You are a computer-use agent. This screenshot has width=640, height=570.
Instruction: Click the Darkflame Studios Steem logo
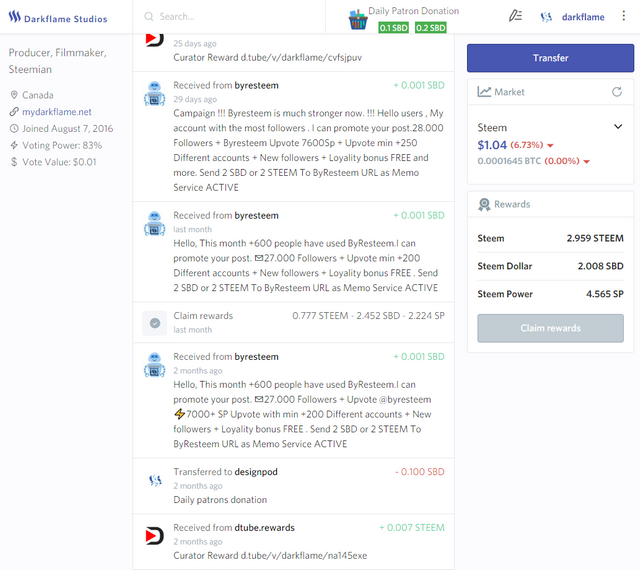click(x=14, y=16)
